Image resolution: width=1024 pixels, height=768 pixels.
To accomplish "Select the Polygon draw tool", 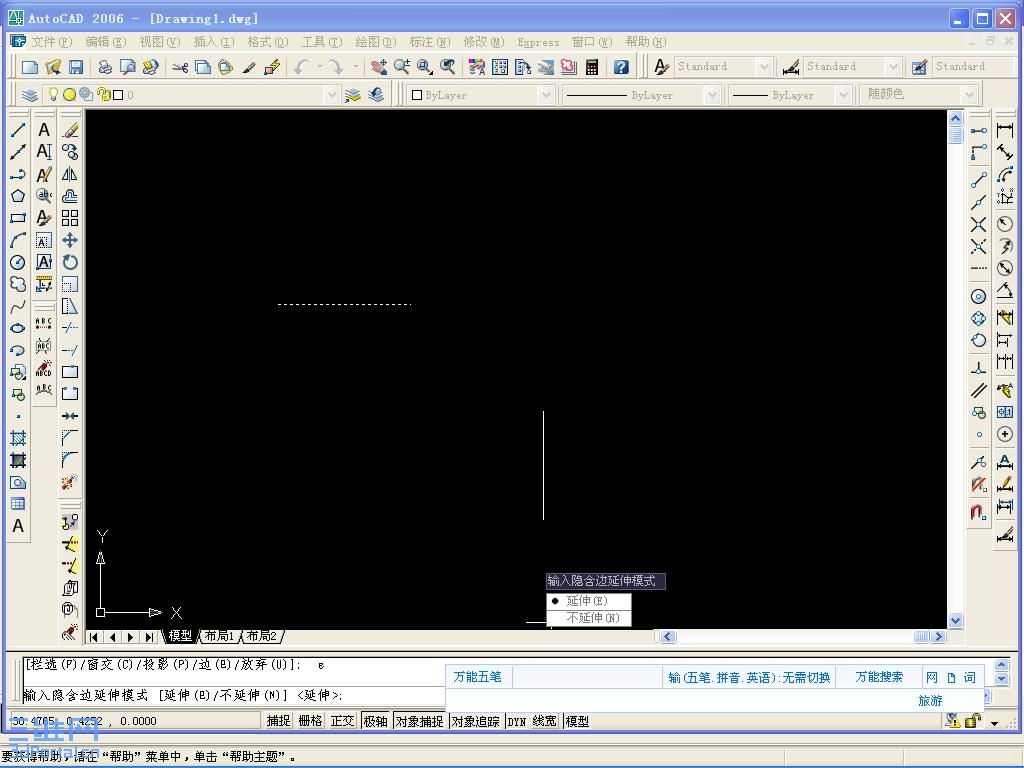I will pos(18,196).
